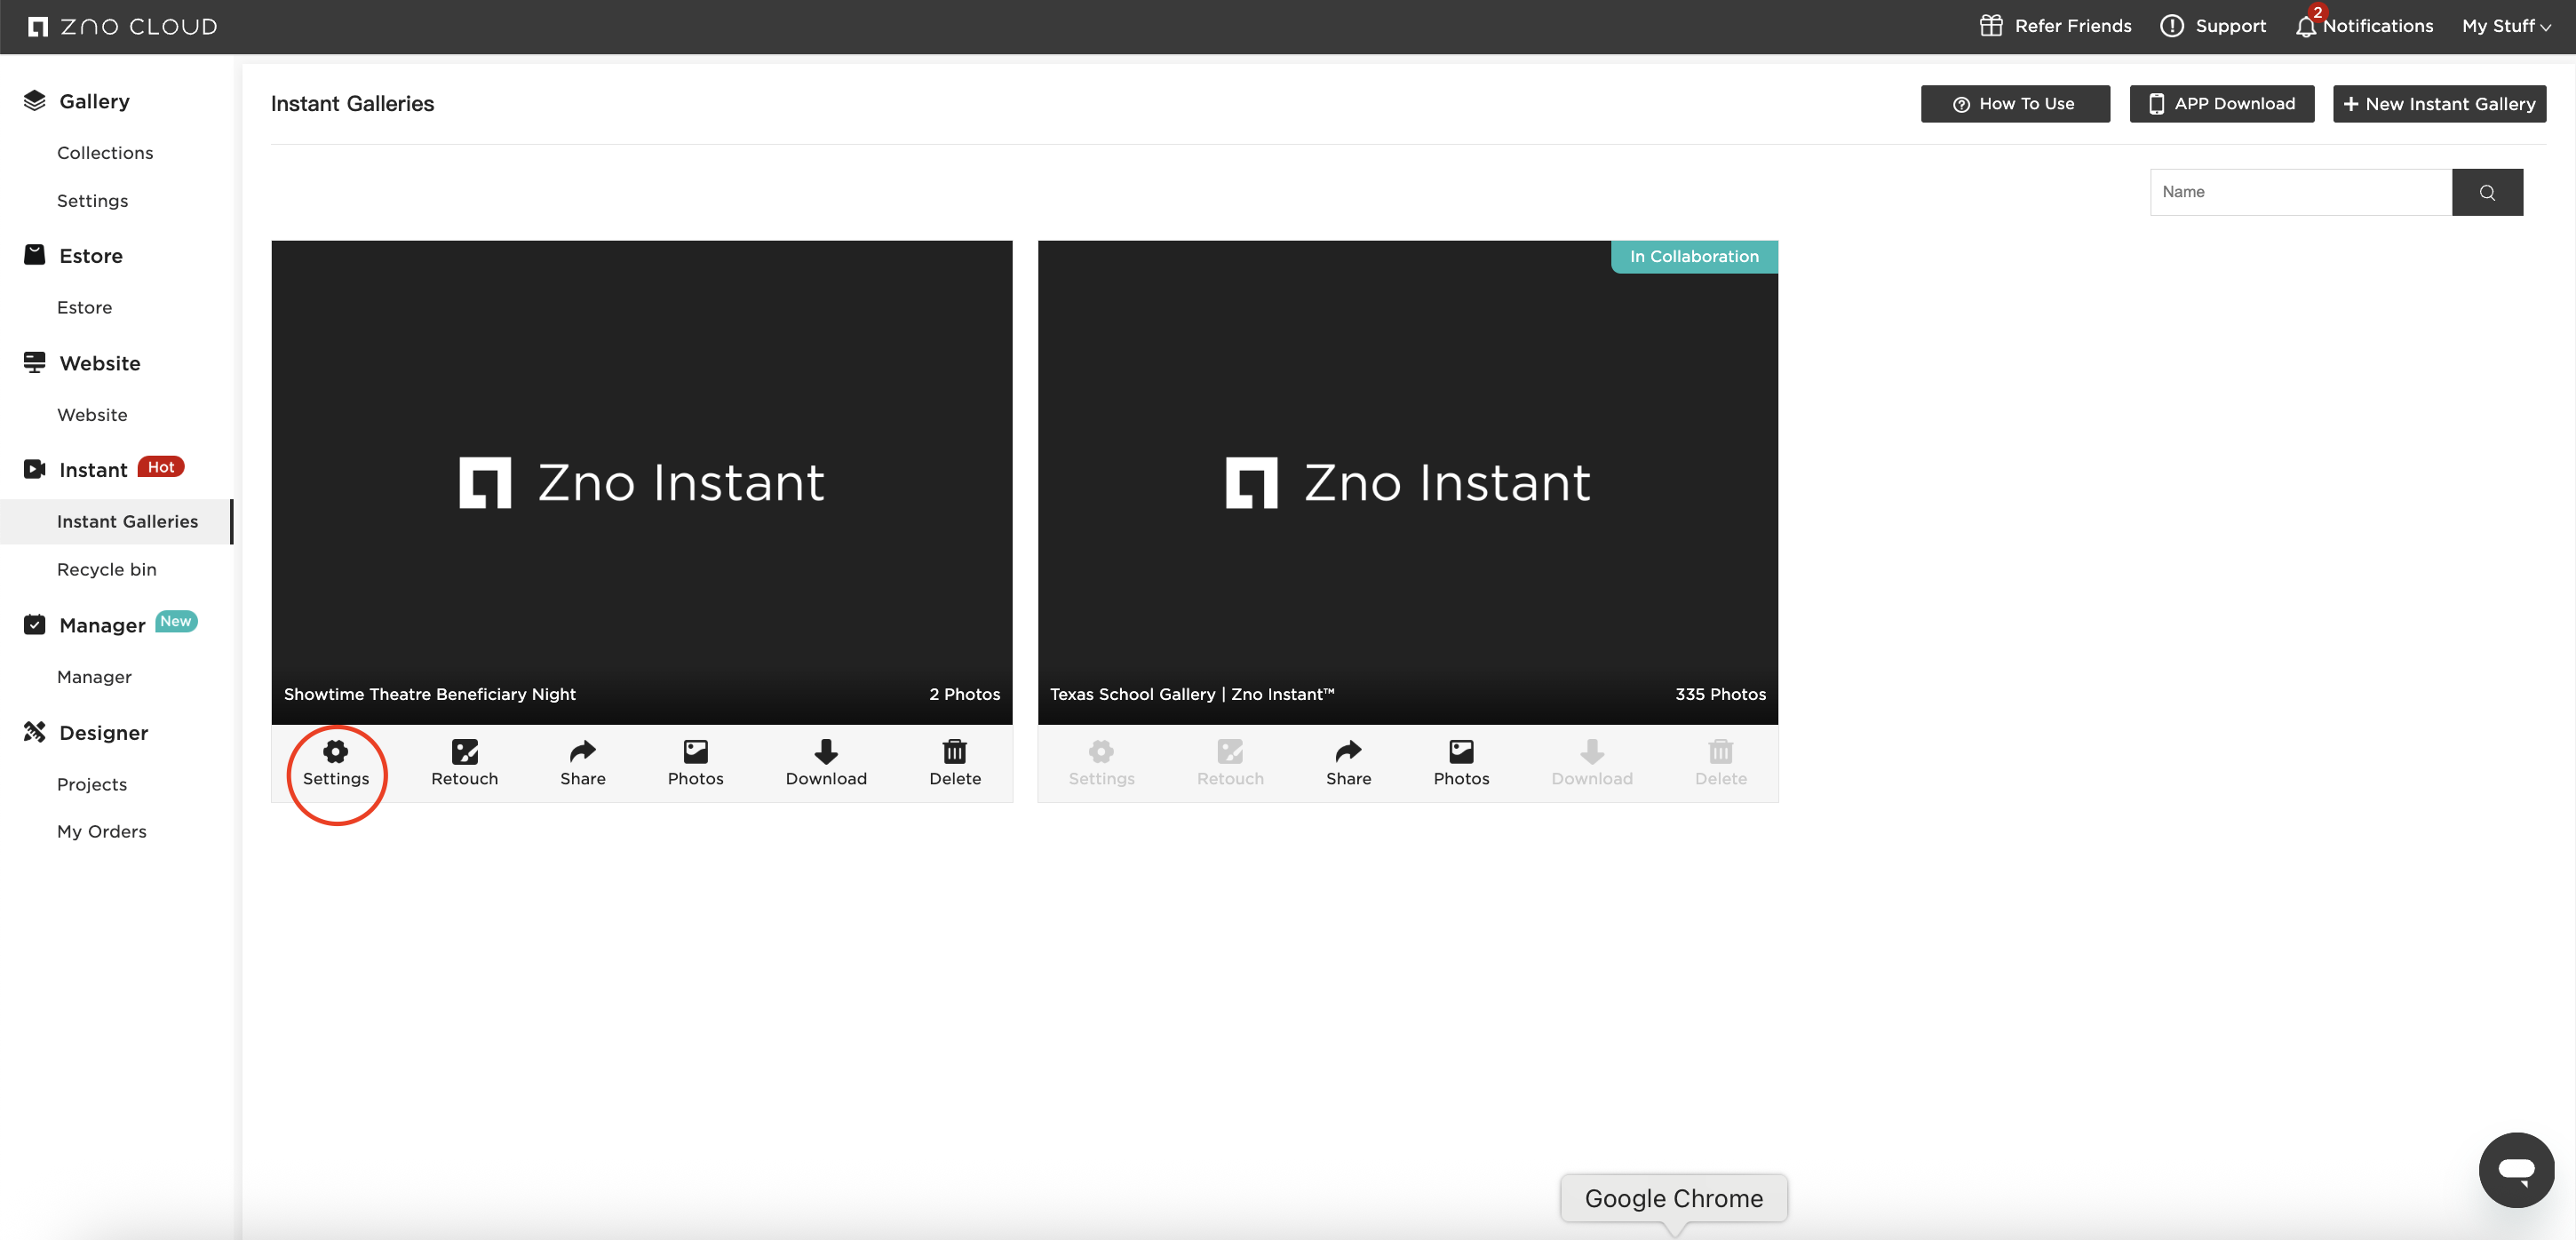2576x1240 pixels.
Task: Select the Retouch tool for Showtime Theatre gallery
Action: (463, 763)
